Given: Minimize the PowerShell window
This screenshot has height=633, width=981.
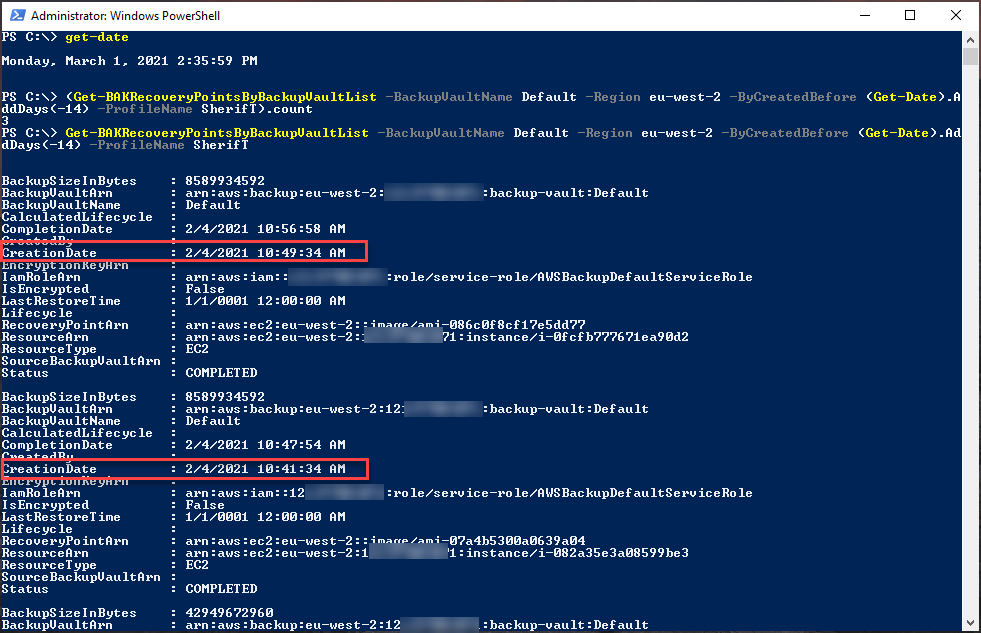Looking at the screenshot, I should point(865,15).
